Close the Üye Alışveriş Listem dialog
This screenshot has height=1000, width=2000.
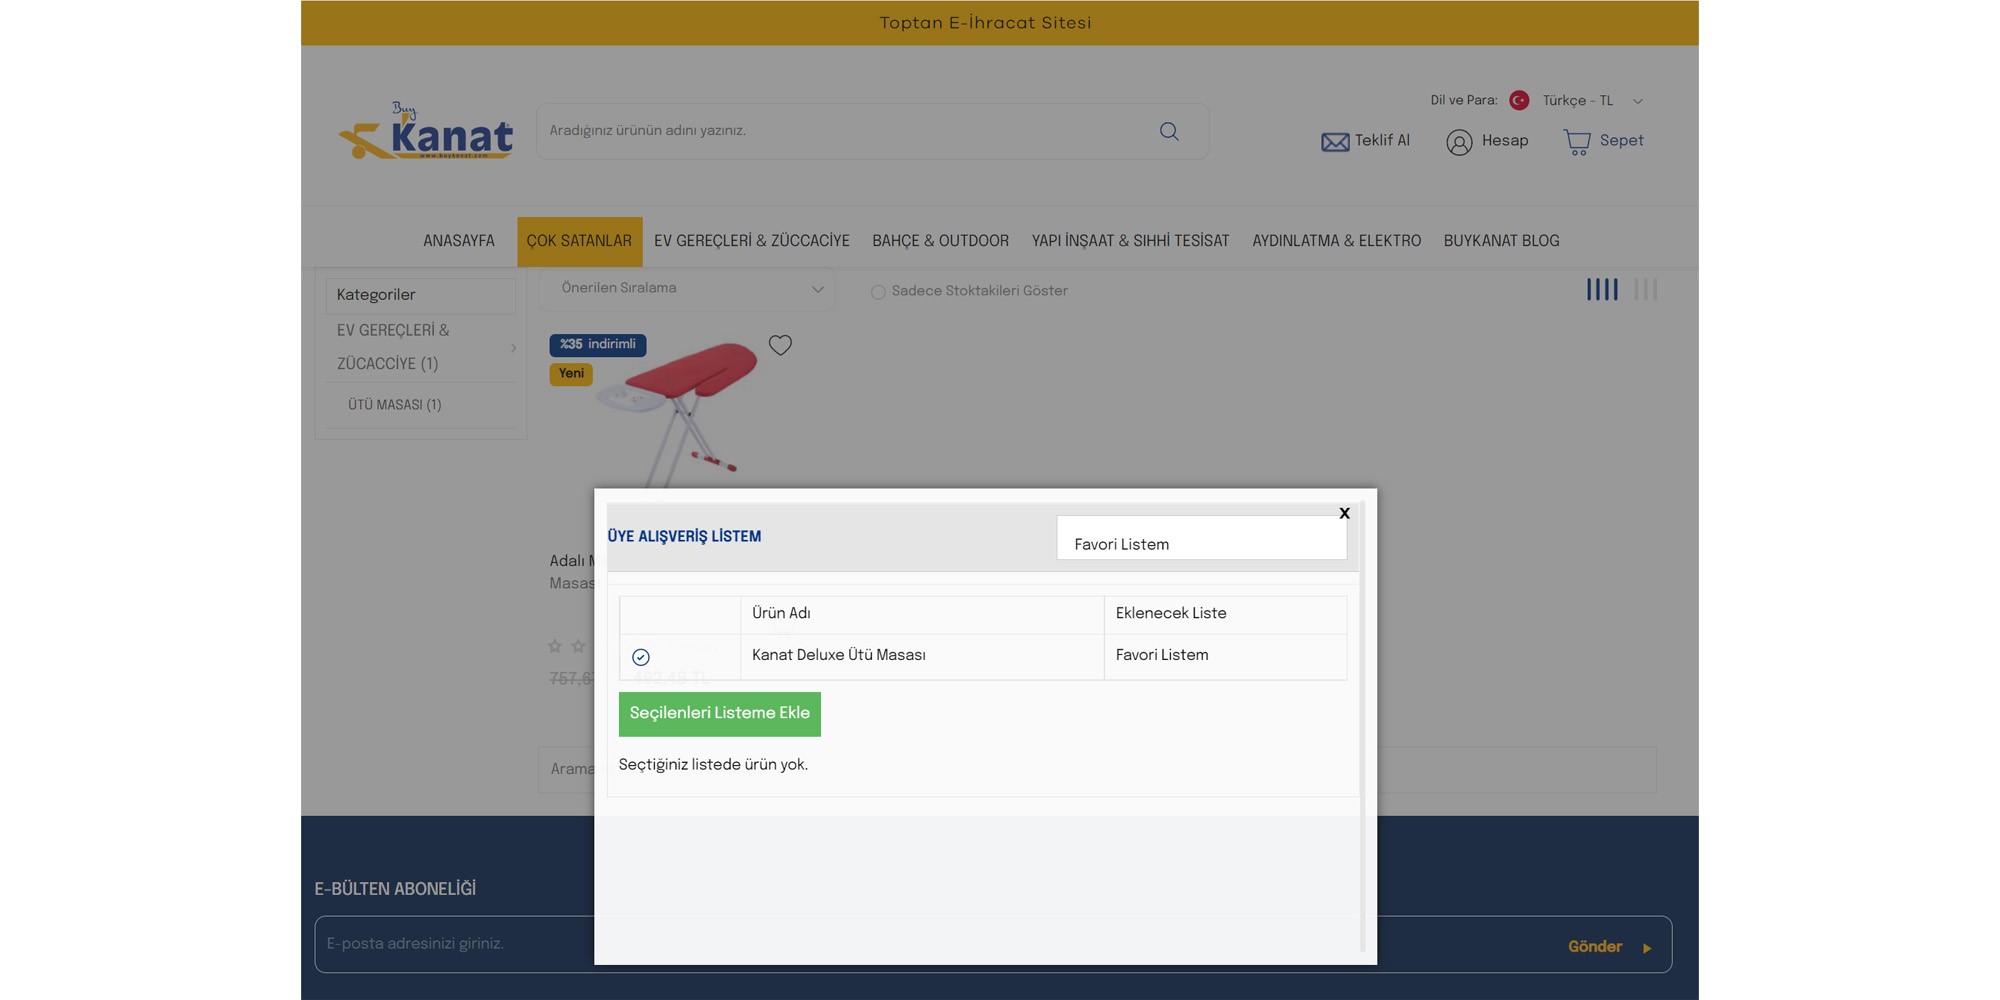pos(1344,513)
